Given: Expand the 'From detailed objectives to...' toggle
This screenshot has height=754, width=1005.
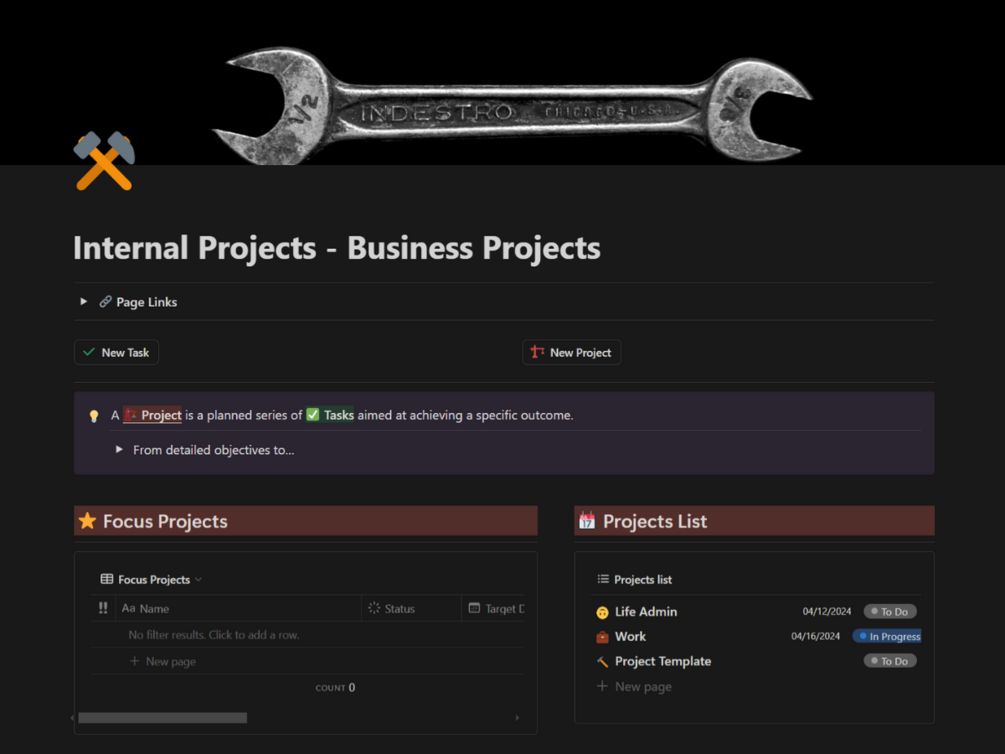Looking at the screenshot, I should click(120, 449).
